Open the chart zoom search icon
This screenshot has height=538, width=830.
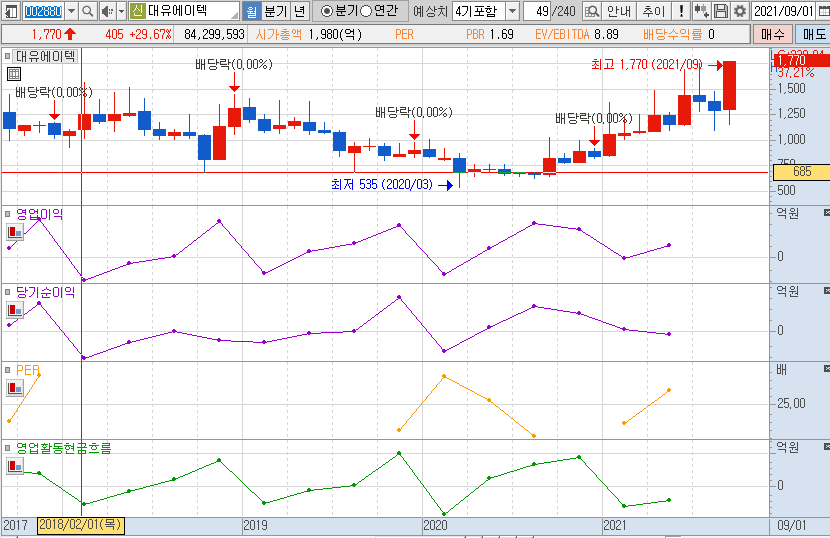pos(592,11)
